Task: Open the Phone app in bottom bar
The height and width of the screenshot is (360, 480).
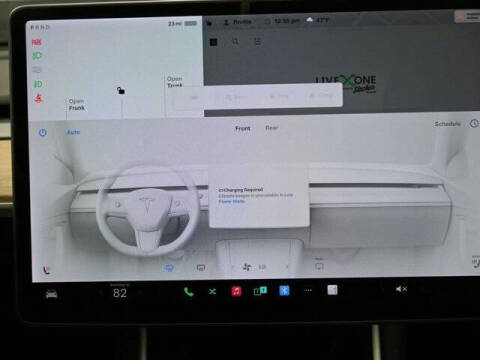Action: tap(189, 292)
